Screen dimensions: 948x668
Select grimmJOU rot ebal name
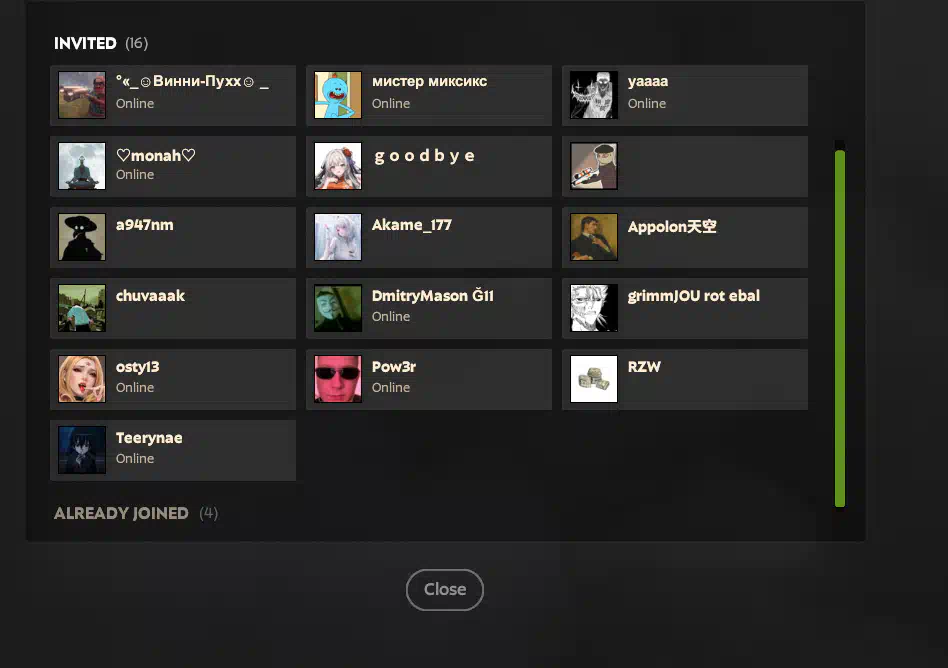click(x=693, y=296)
